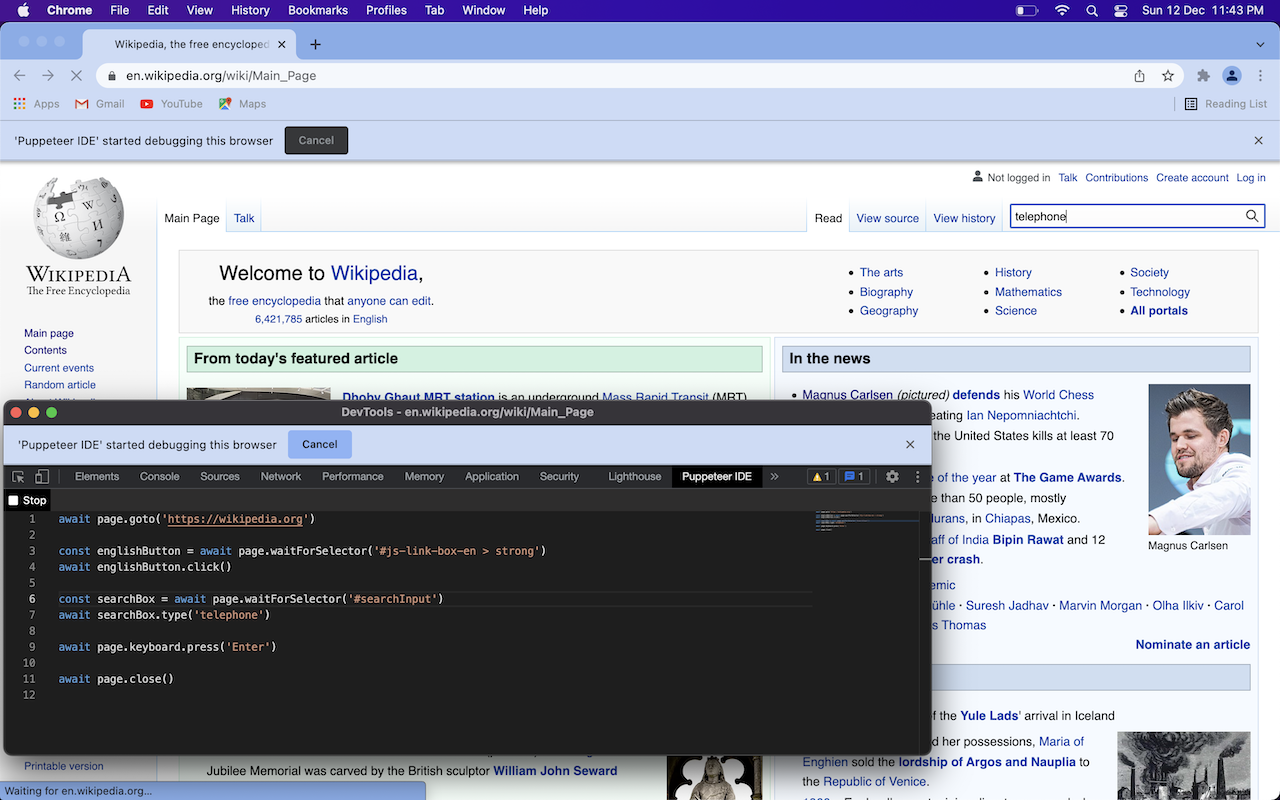Open the Chrome extensions puzzle icon
Viewport: 1280px width, 800px height.
(1203, 76)
